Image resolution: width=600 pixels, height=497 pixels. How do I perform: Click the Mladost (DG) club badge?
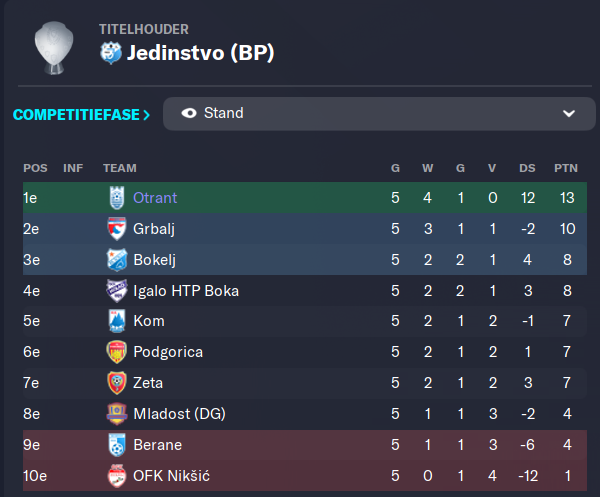coord(117,414)
